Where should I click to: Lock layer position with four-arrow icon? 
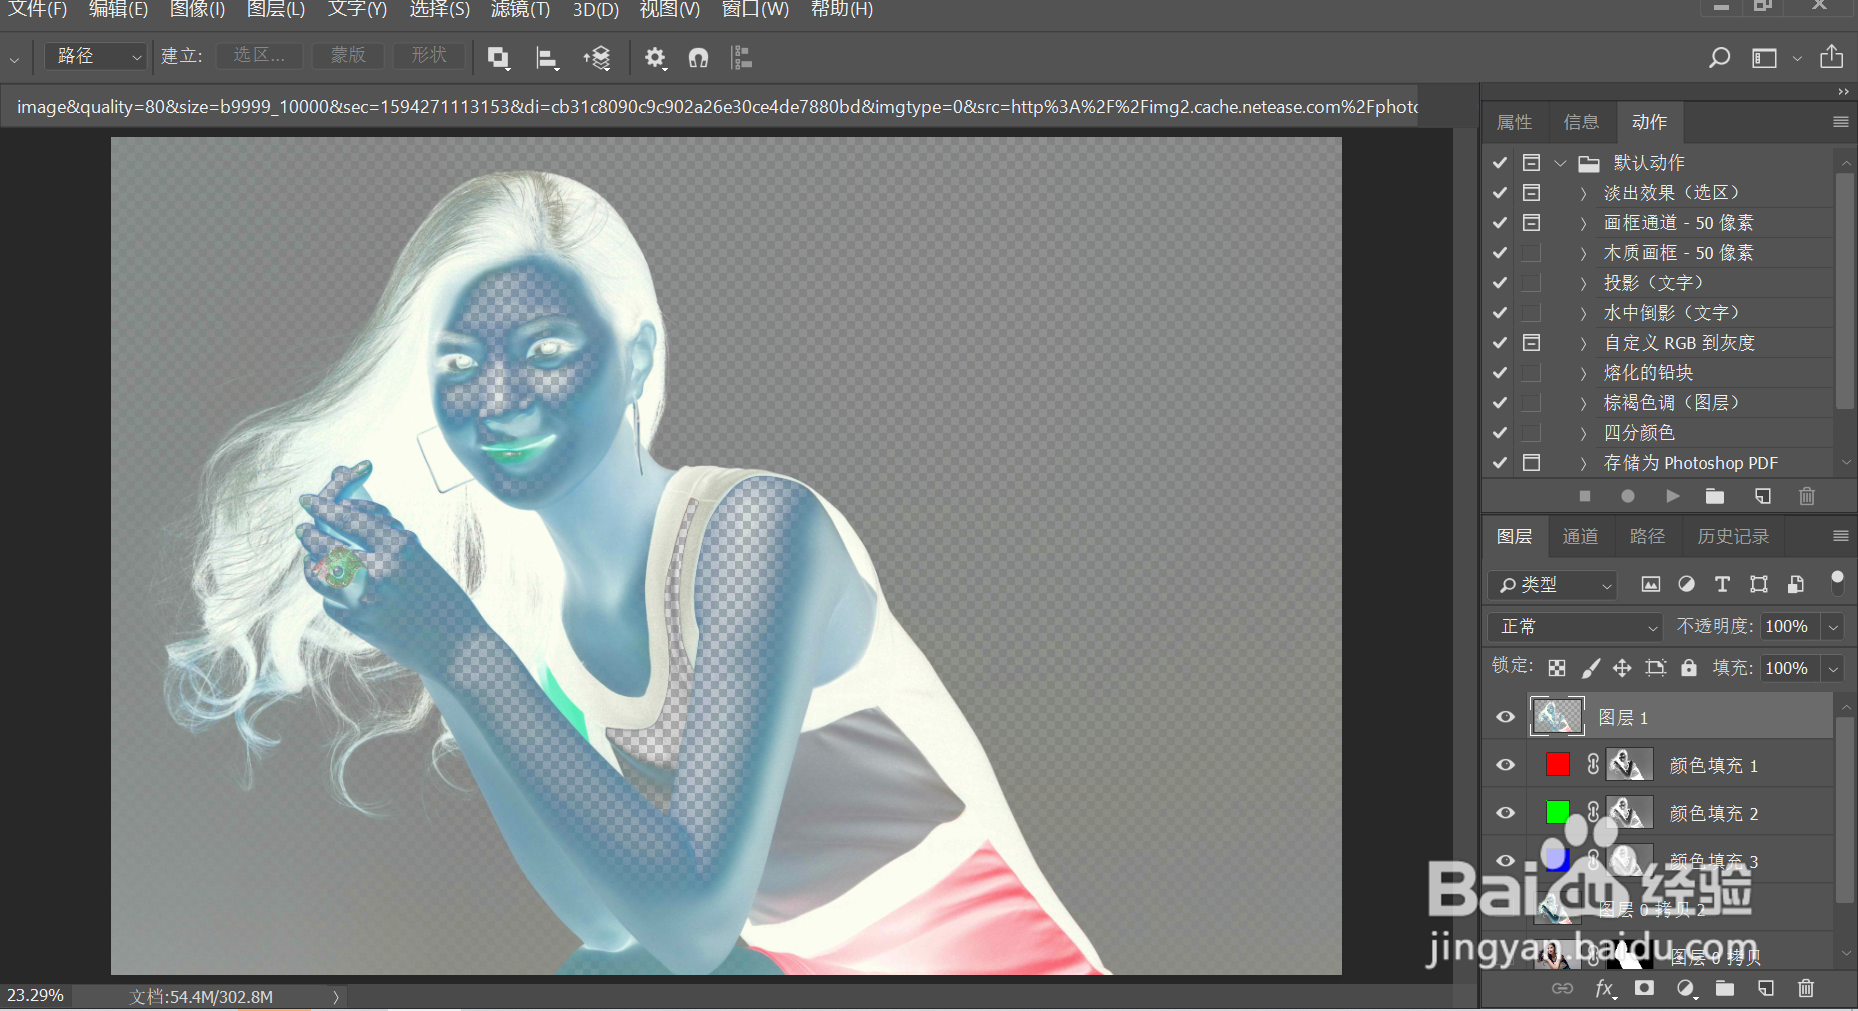tap(1622, 668)
